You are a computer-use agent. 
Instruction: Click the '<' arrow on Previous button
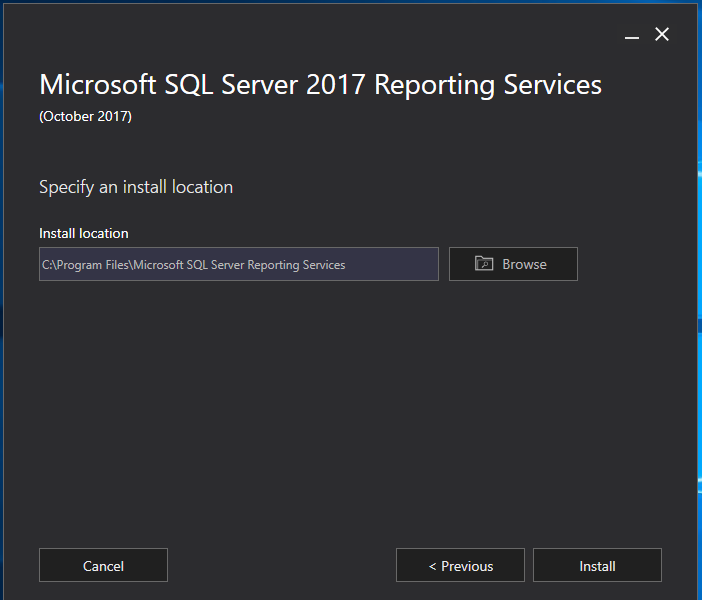(432, 566)
